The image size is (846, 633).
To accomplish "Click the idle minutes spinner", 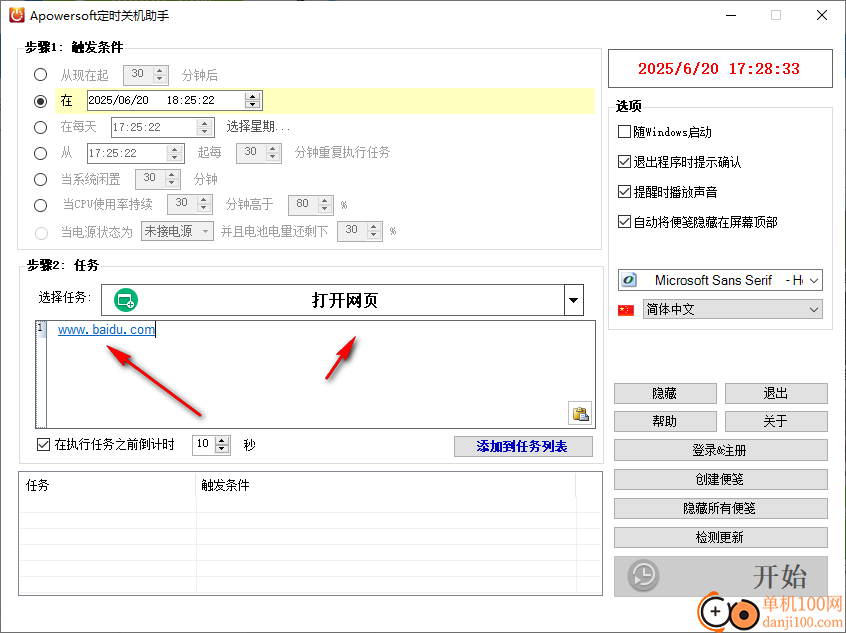I will pyautogui.click(x=172, y=179).
